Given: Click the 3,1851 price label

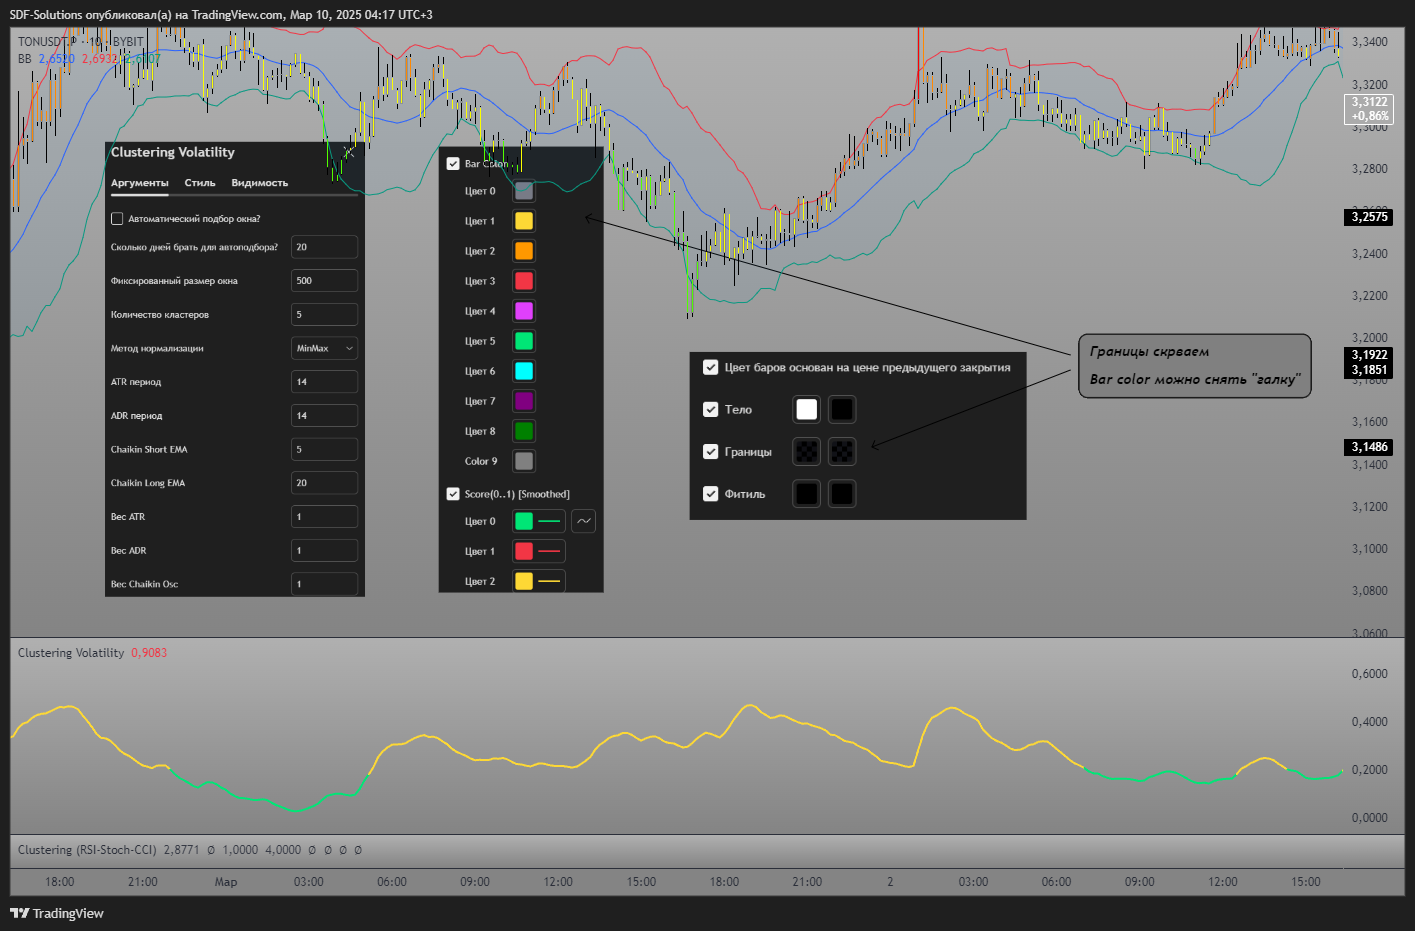Looking at the screenshot, I should click(x=1369, y=370).
